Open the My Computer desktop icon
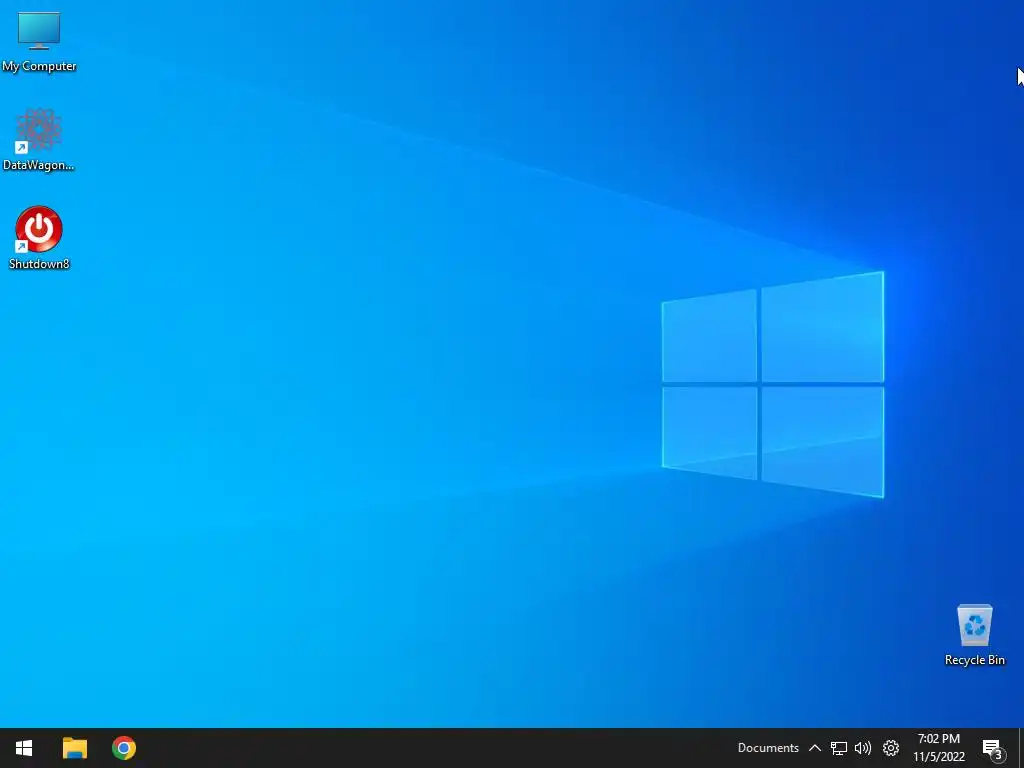This screenshot has width=1024, height=768. coord(39,42)
